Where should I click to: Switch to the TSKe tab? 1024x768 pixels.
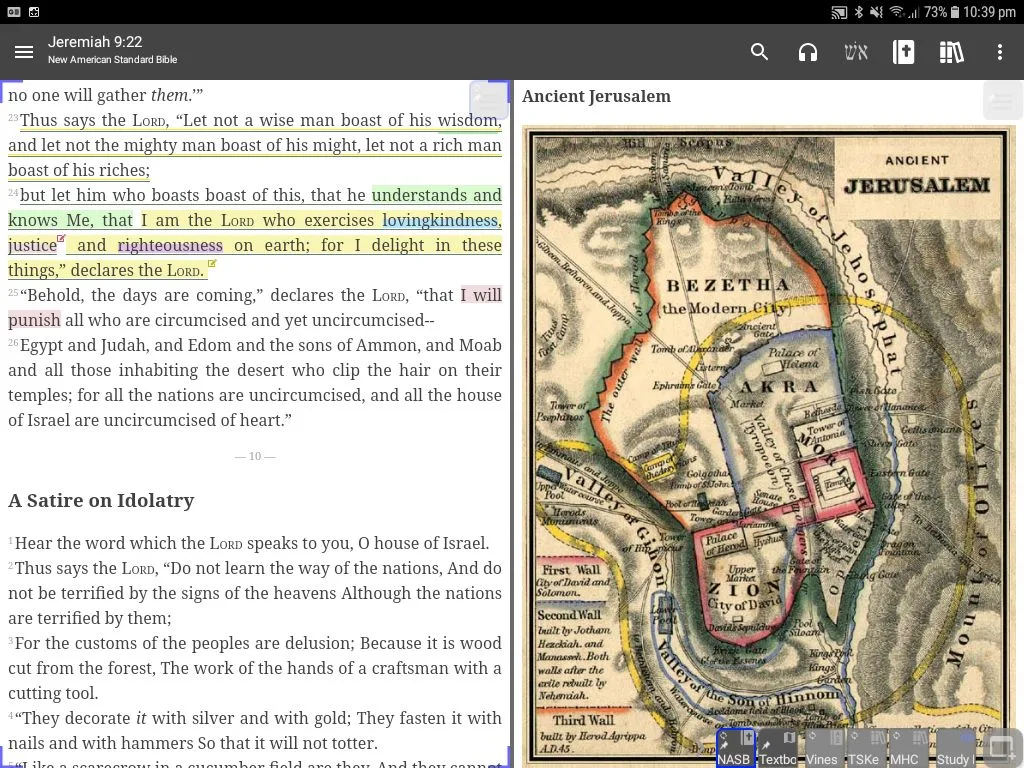tap(865, 748)
